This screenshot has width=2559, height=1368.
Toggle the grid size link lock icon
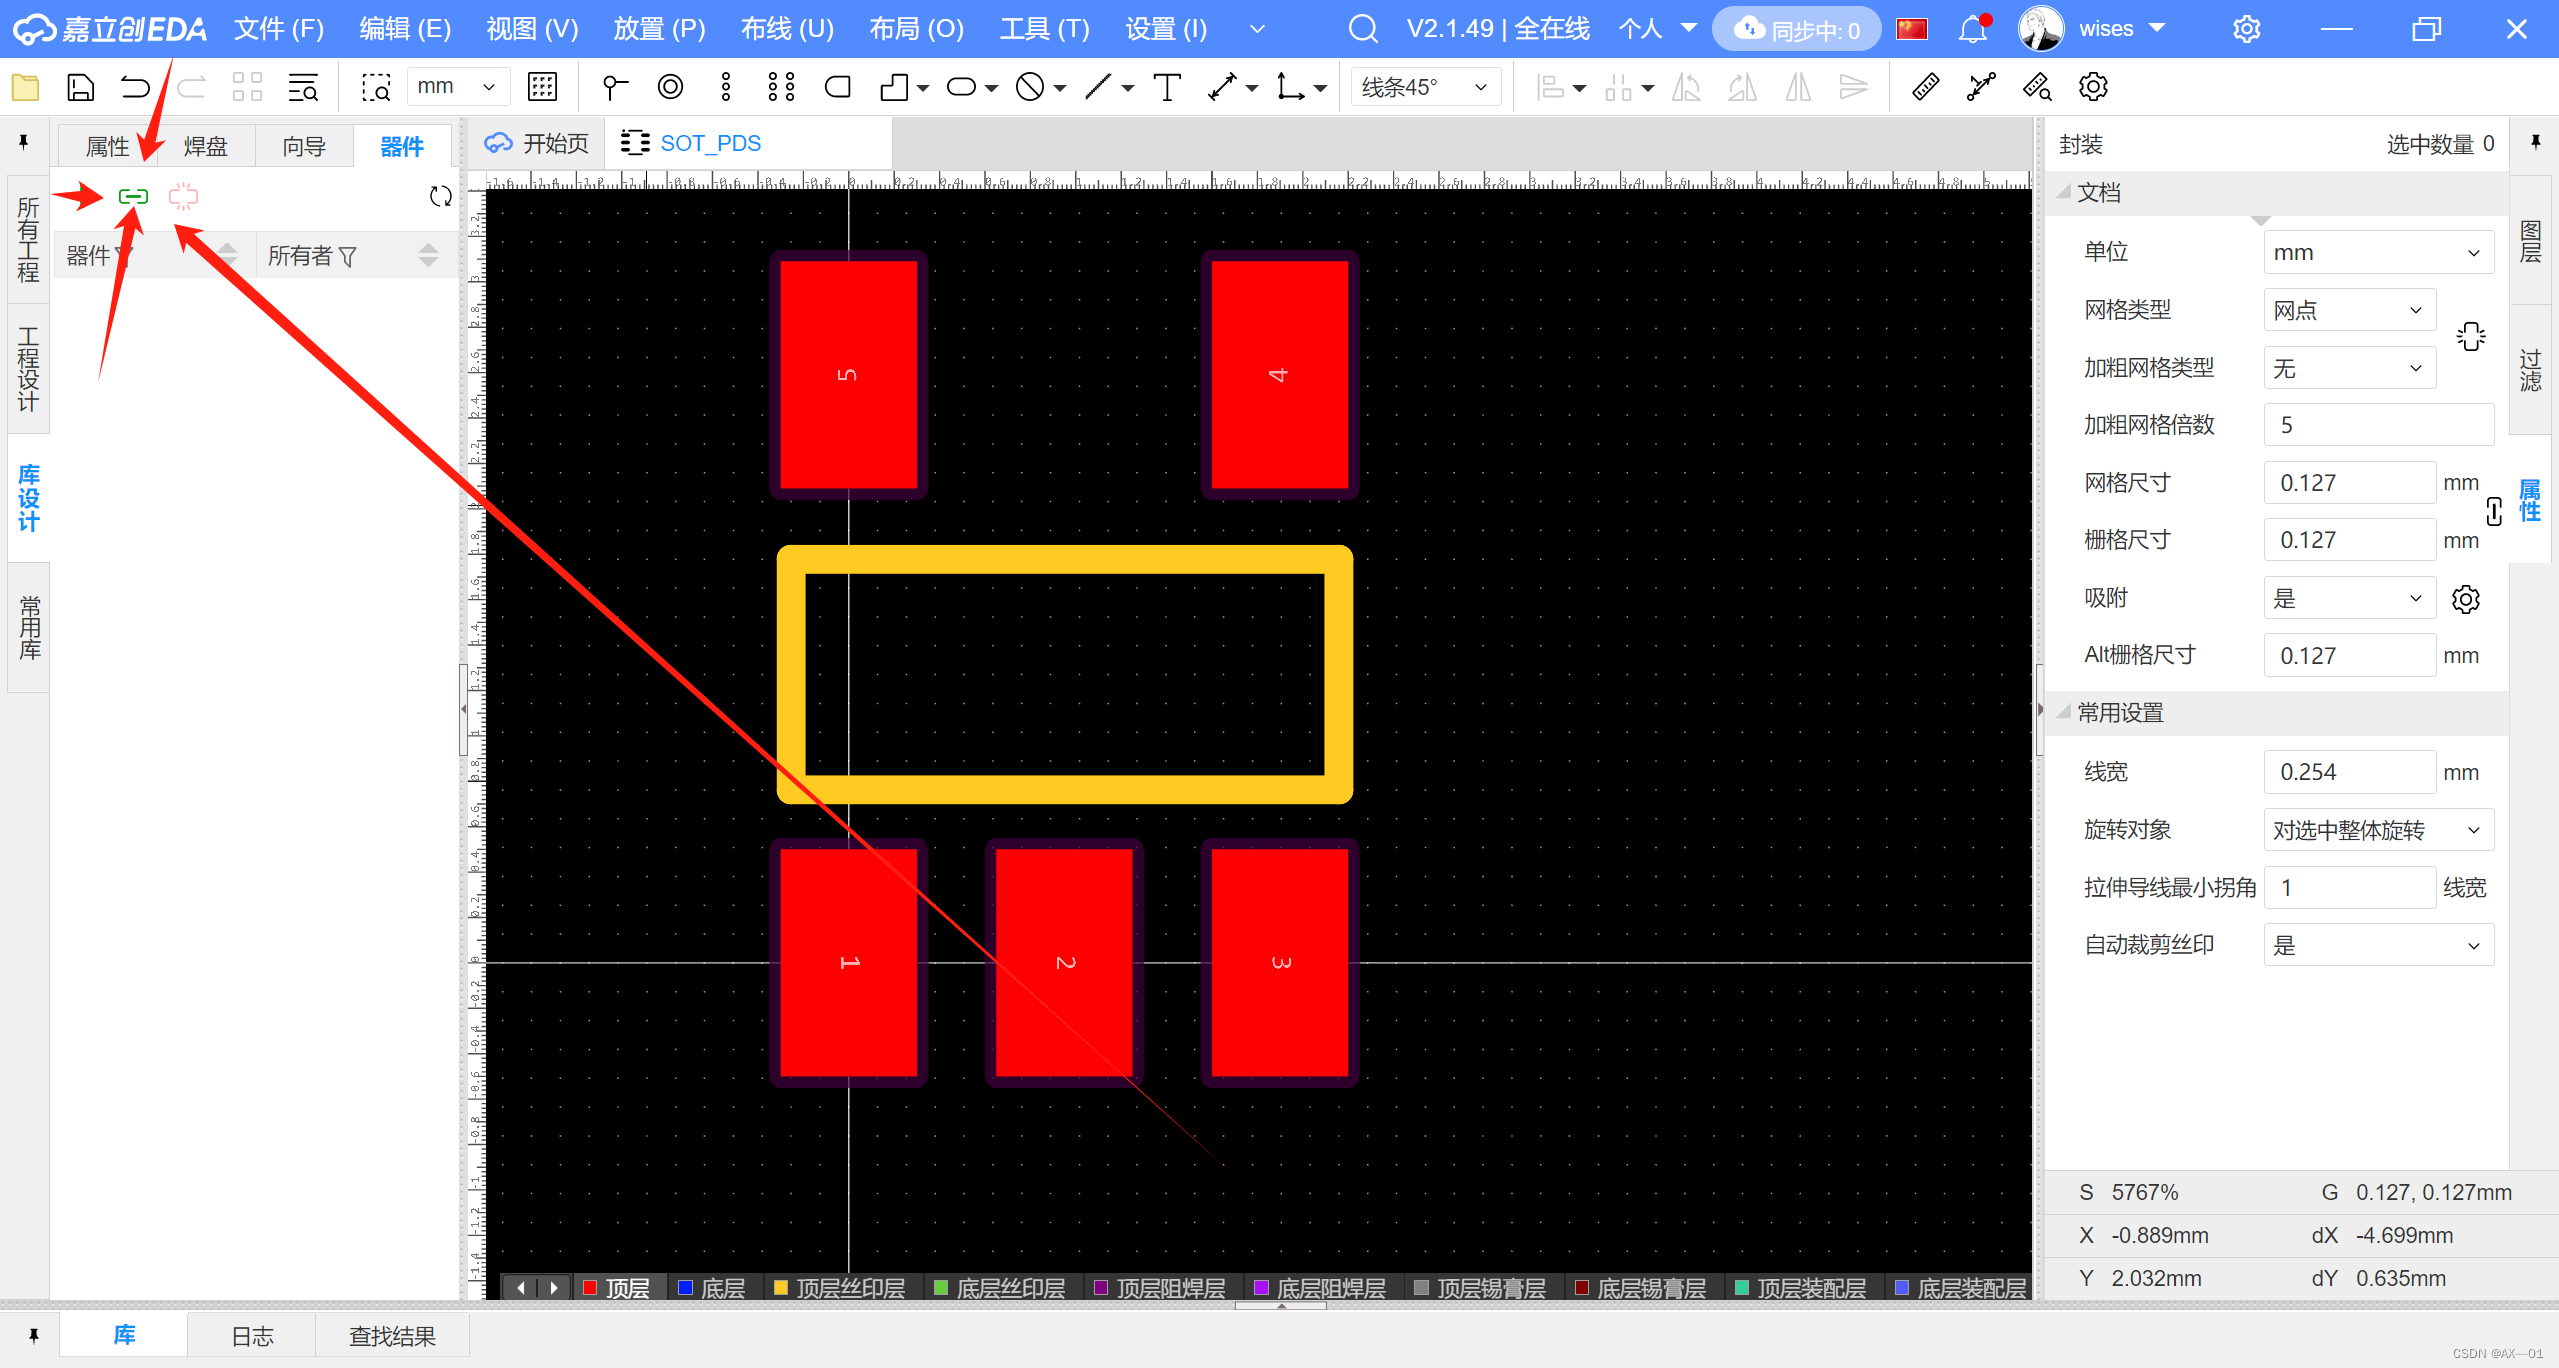(2494, 511)
